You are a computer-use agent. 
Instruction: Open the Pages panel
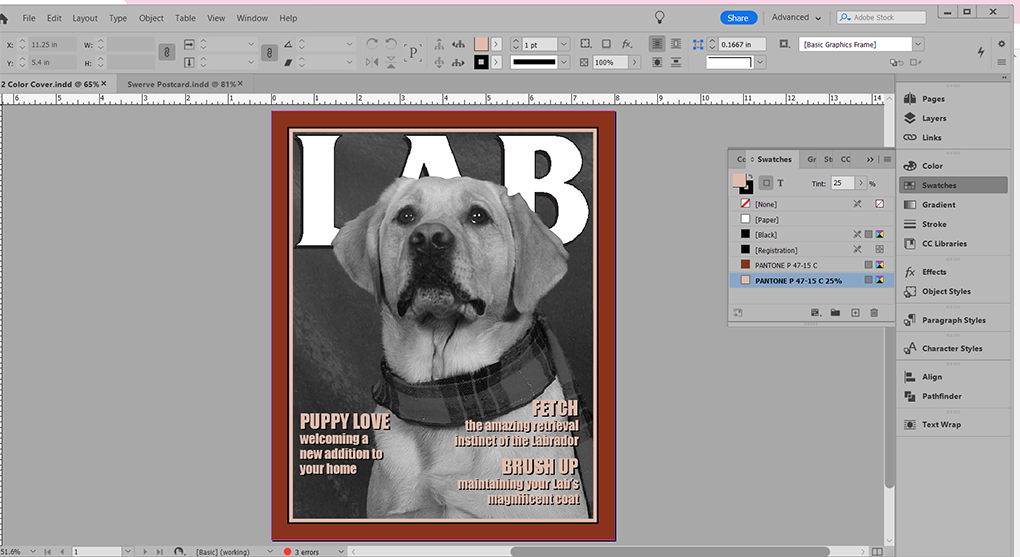tap(931, 99)
